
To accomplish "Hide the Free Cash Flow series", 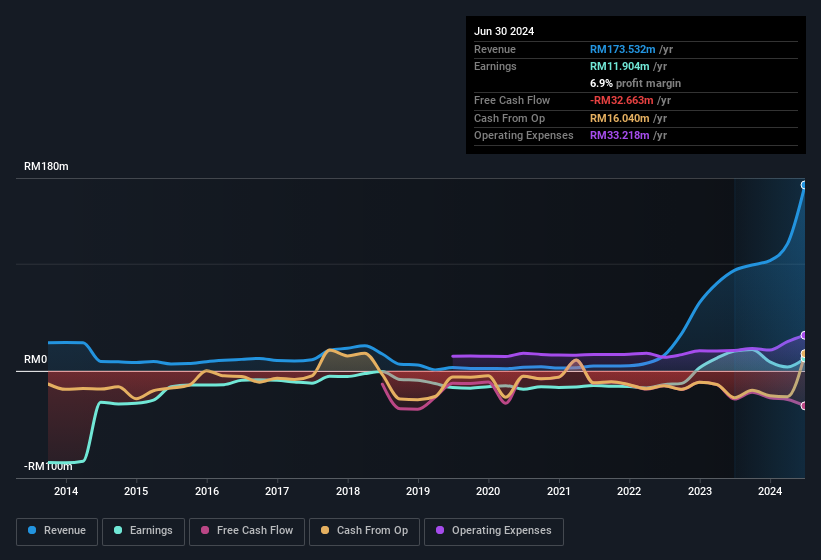I will click(x=247, y=531).
